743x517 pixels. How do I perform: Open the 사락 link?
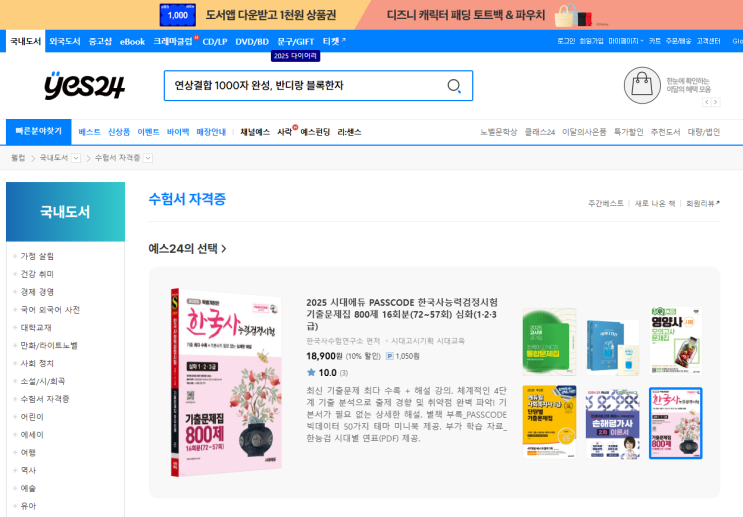284,132
